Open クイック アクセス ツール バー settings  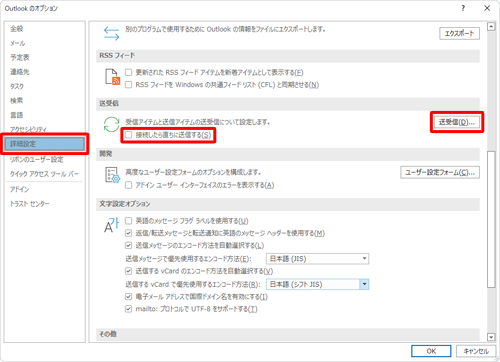[x=44, y=174]
